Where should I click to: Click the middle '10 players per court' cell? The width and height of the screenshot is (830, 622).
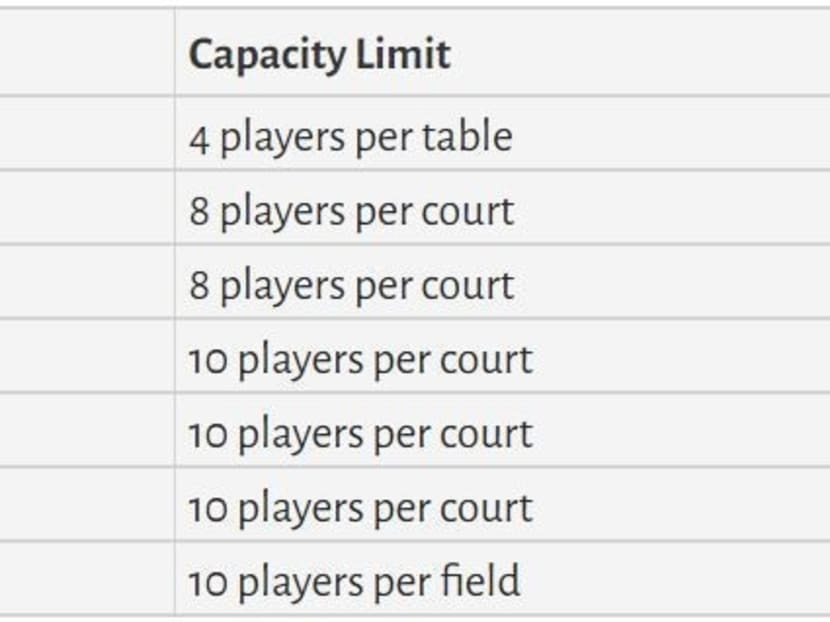pos(360,433)
